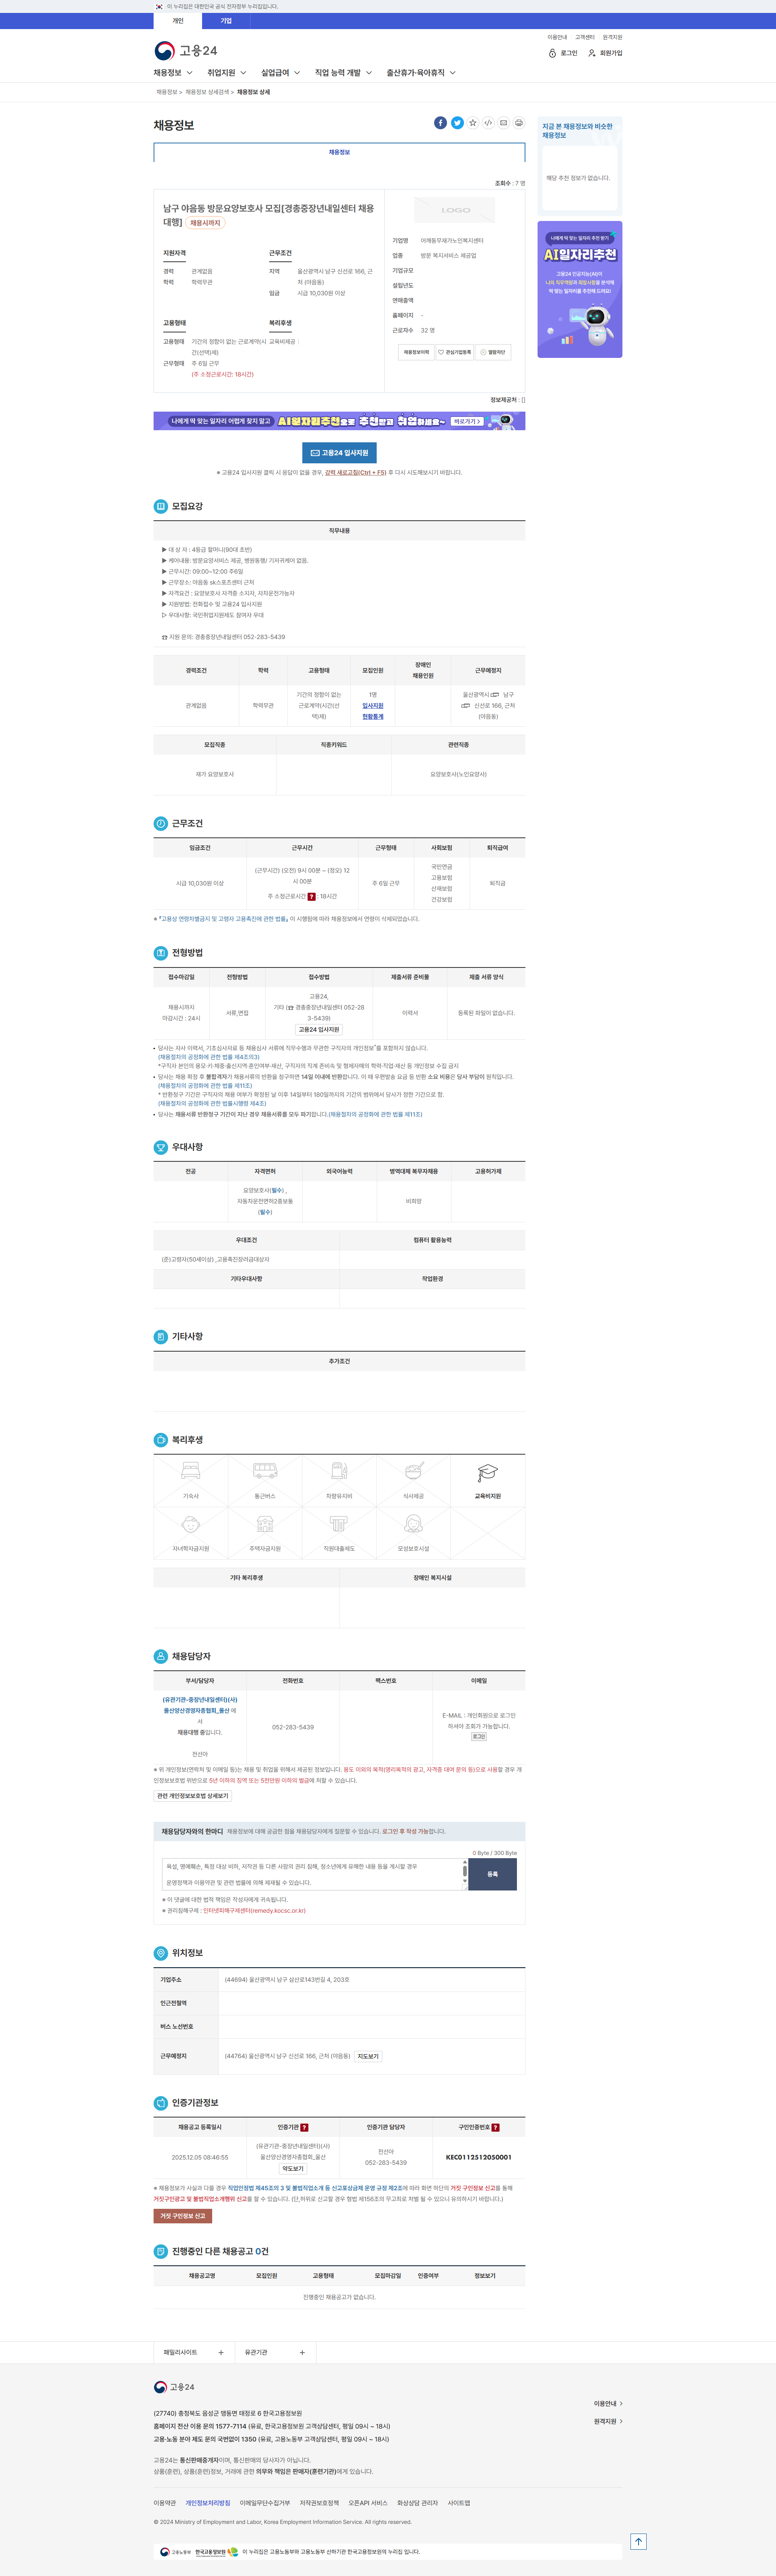This screenshot has width=776, height=2576.
Task: Switch to the 기업 tab
Action: (226, 21)
